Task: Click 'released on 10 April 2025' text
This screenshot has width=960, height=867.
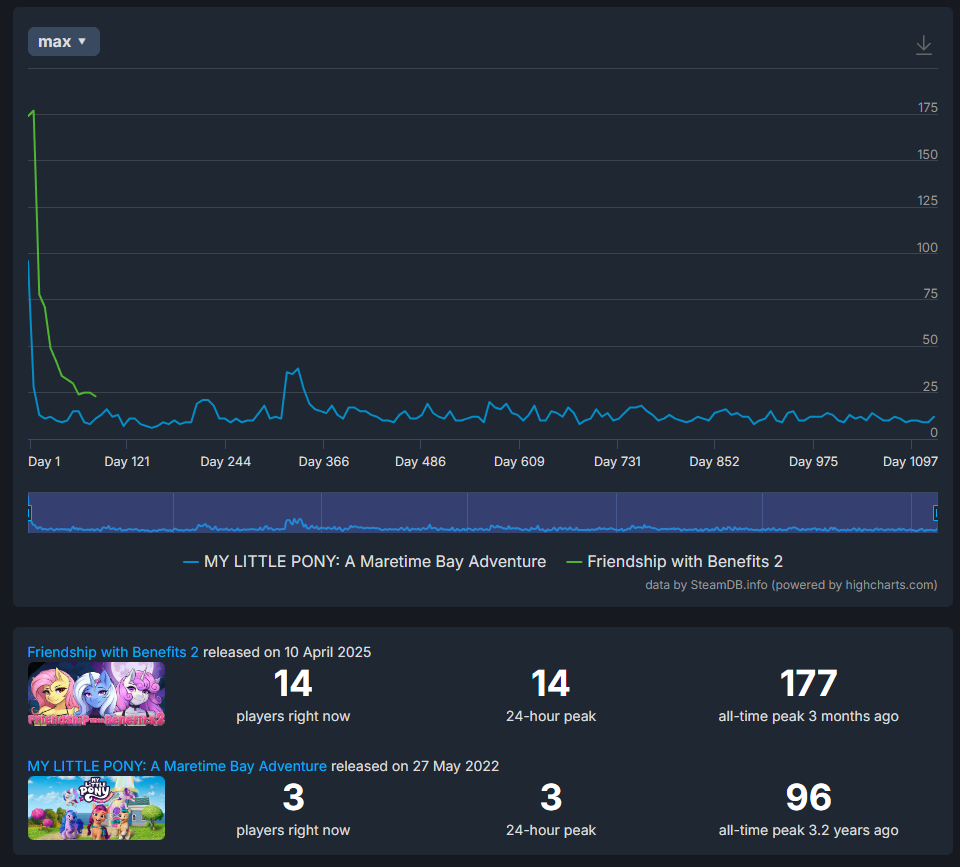Action: (287, 652)
